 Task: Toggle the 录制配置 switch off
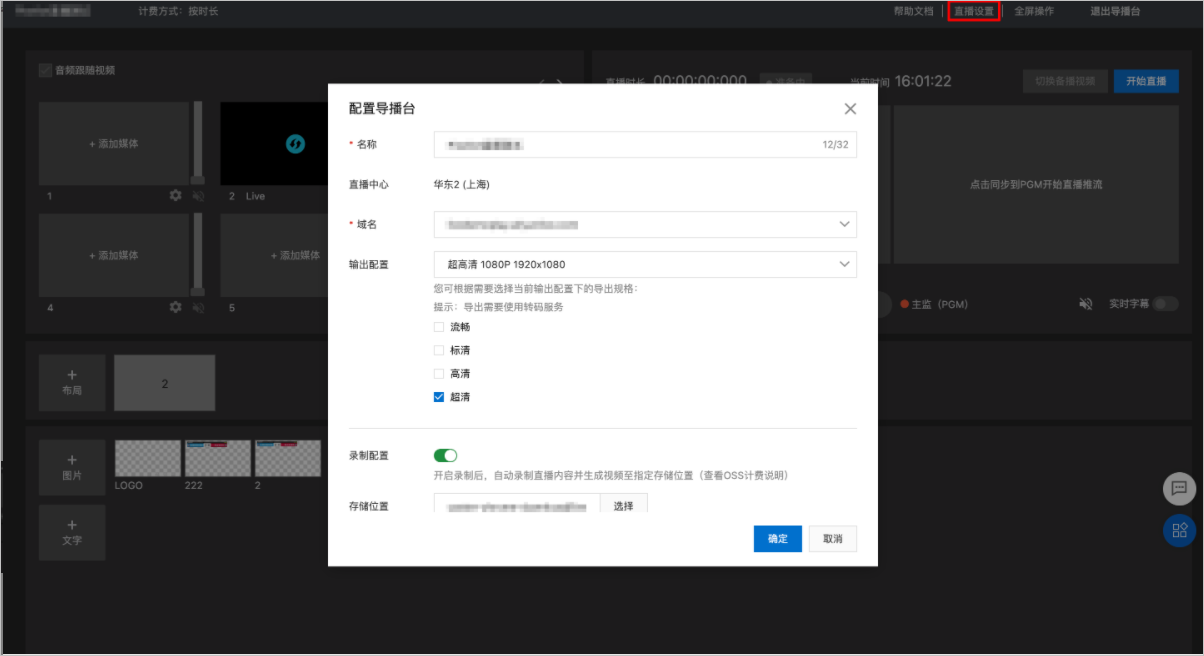[x=445, y=455]
